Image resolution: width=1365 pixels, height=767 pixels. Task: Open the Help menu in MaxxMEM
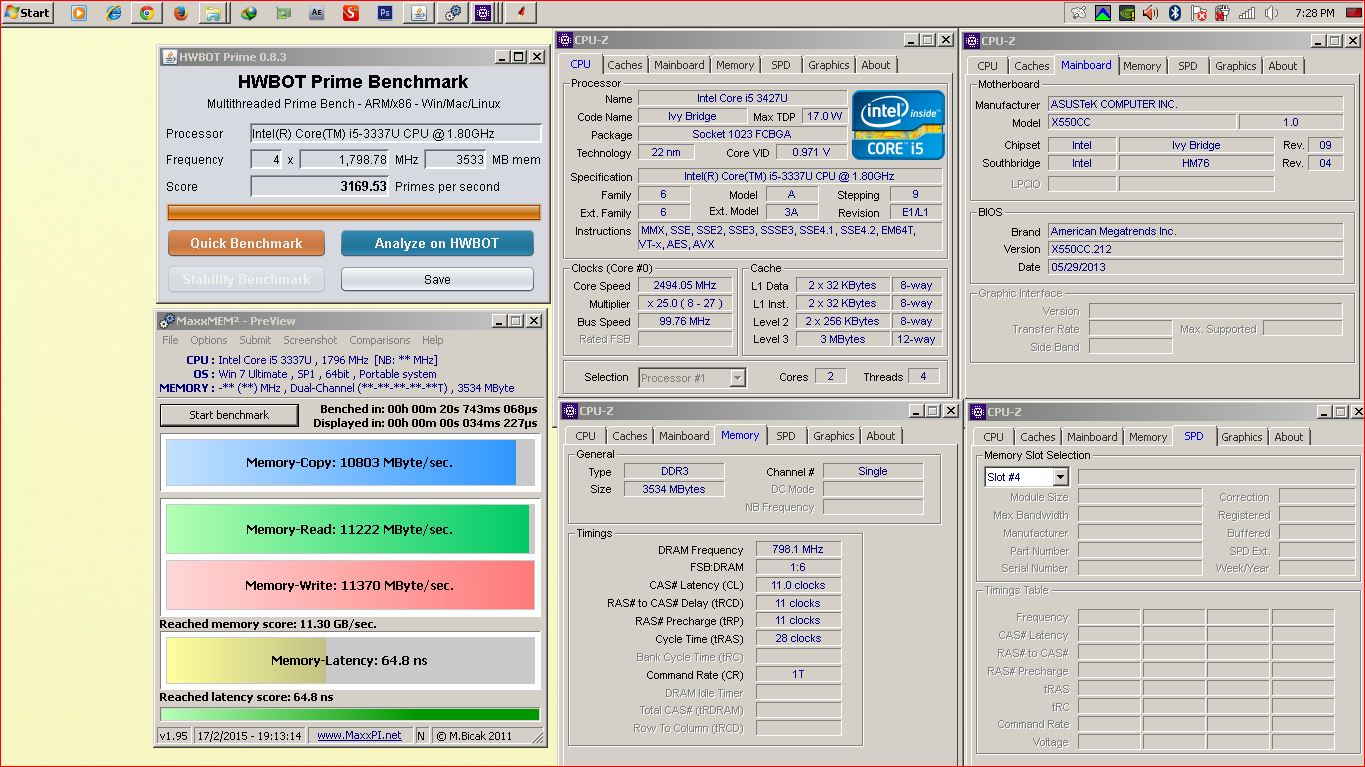[432, 340]
